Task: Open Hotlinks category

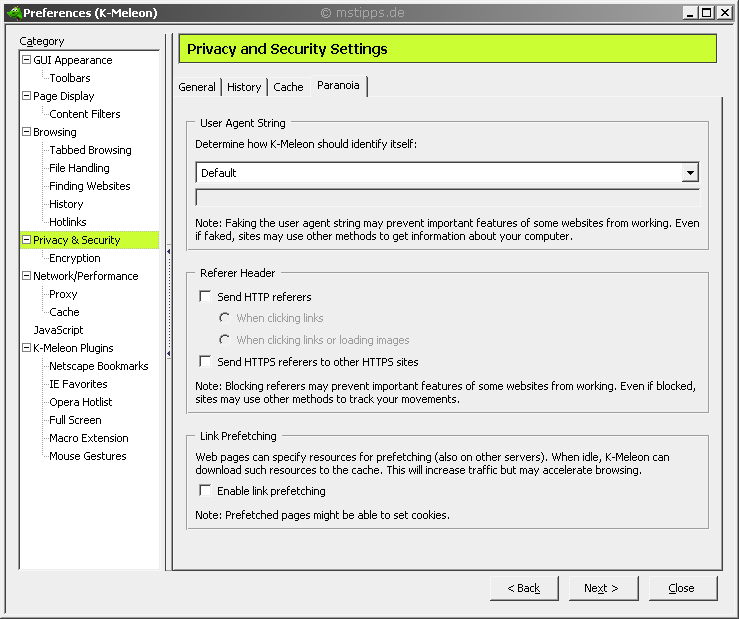Action: [x=68, y=222]
